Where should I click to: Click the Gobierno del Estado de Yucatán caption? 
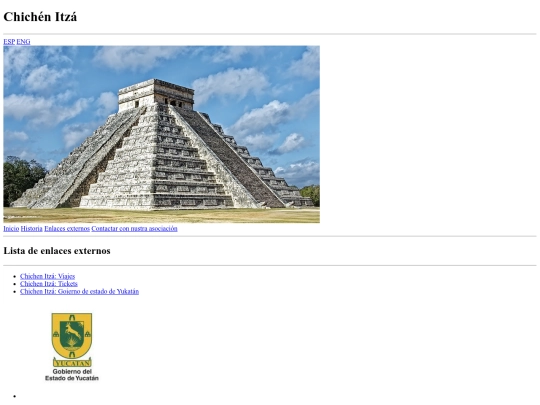pyautogui.click(x=72, y=375)
